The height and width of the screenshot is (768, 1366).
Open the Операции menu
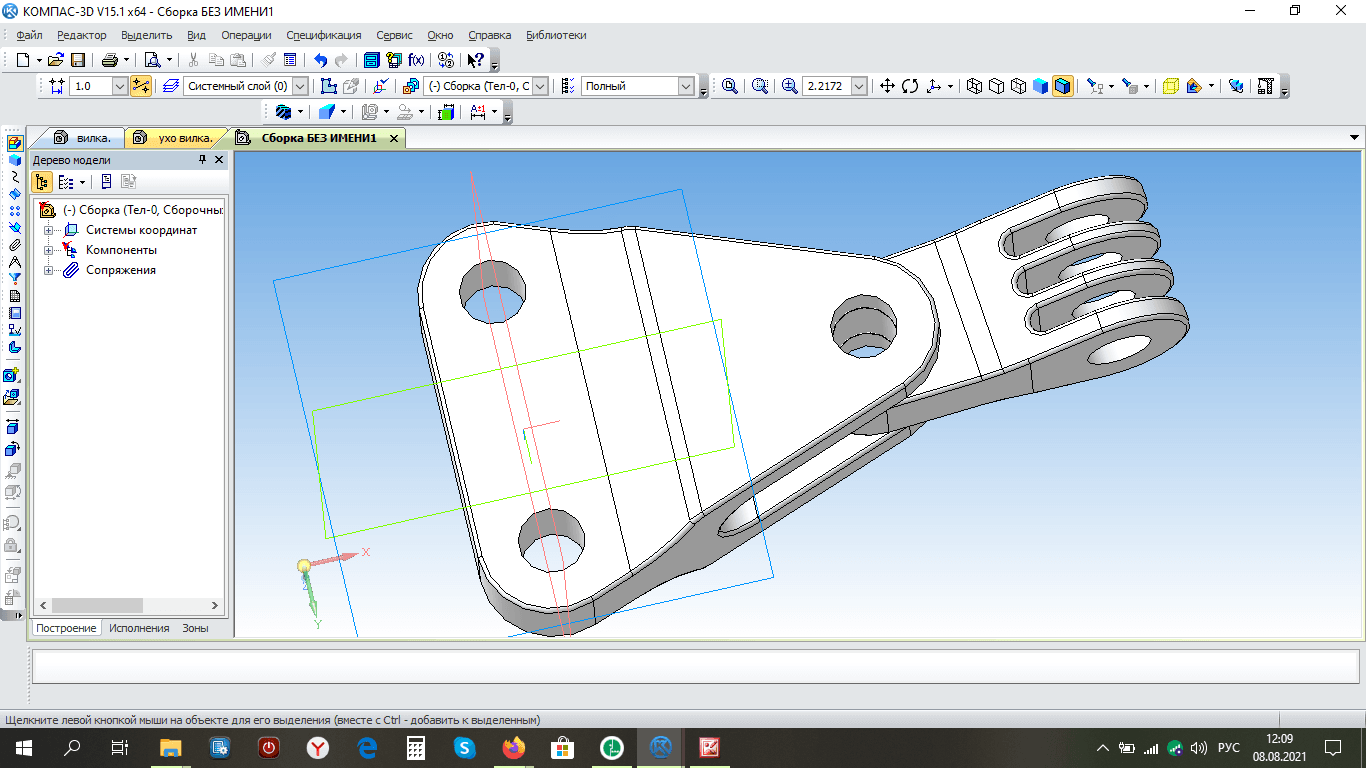246,35
